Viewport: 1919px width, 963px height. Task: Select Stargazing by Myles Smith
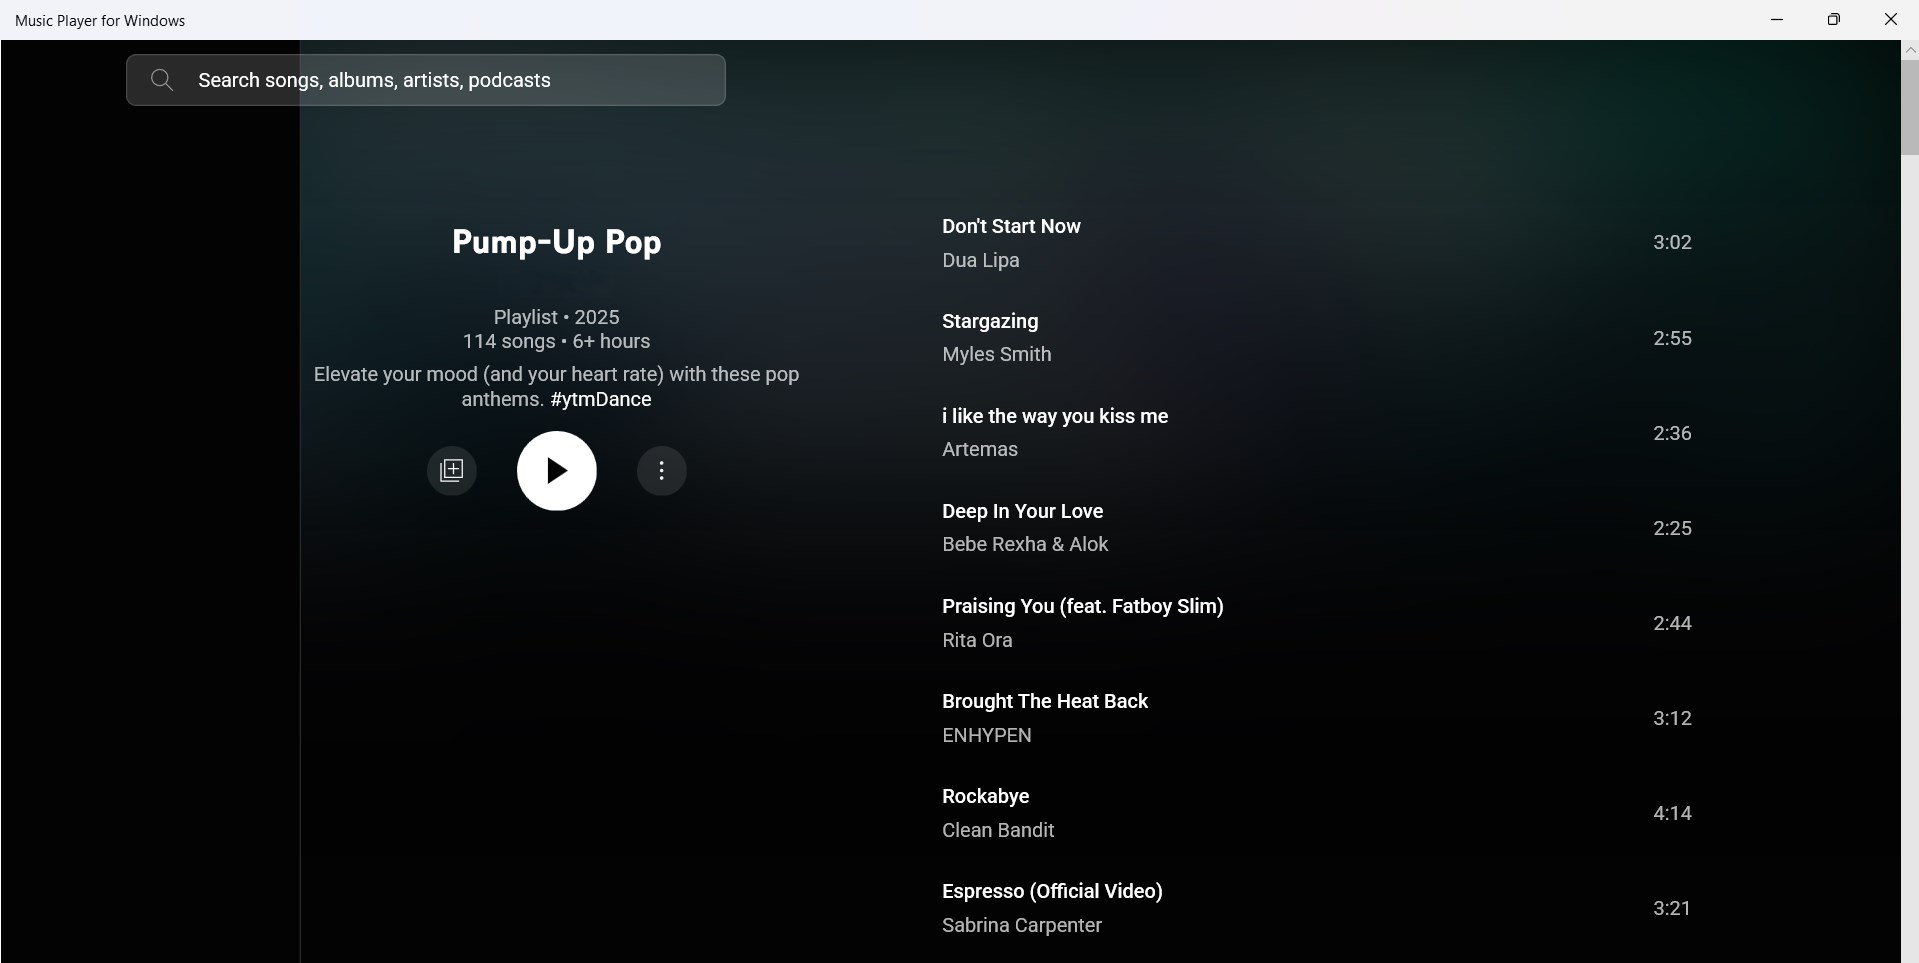(989, 321)
